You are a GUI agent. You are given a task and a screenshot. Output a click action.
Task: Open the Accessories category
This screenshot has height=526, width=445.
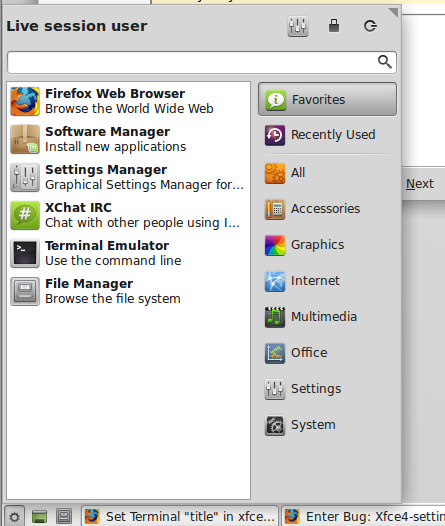(x=327, y=209)
